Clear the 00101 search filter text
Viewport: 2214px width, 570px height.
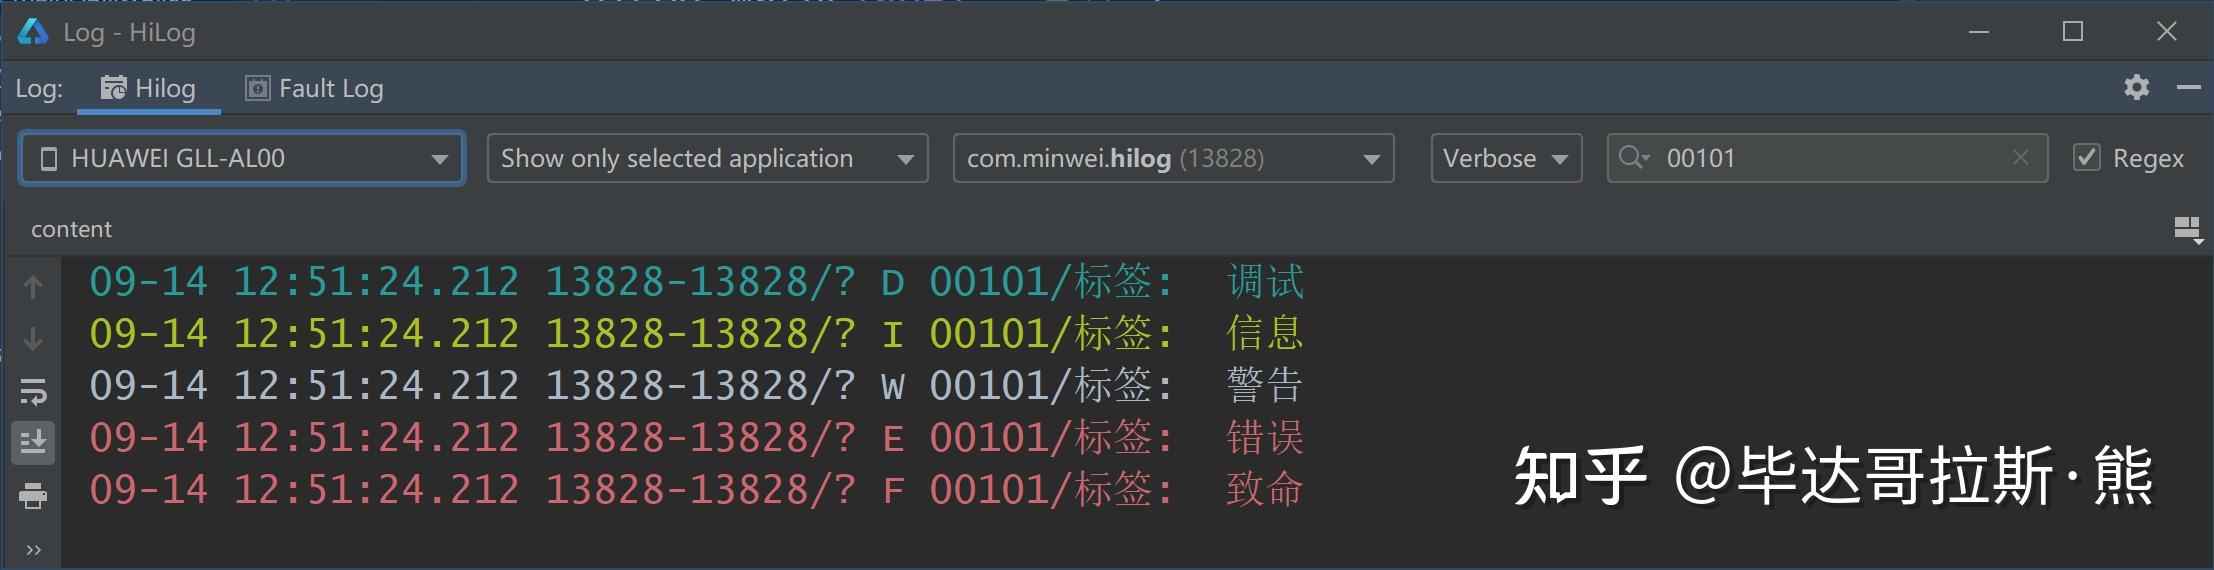point(2020,158)
